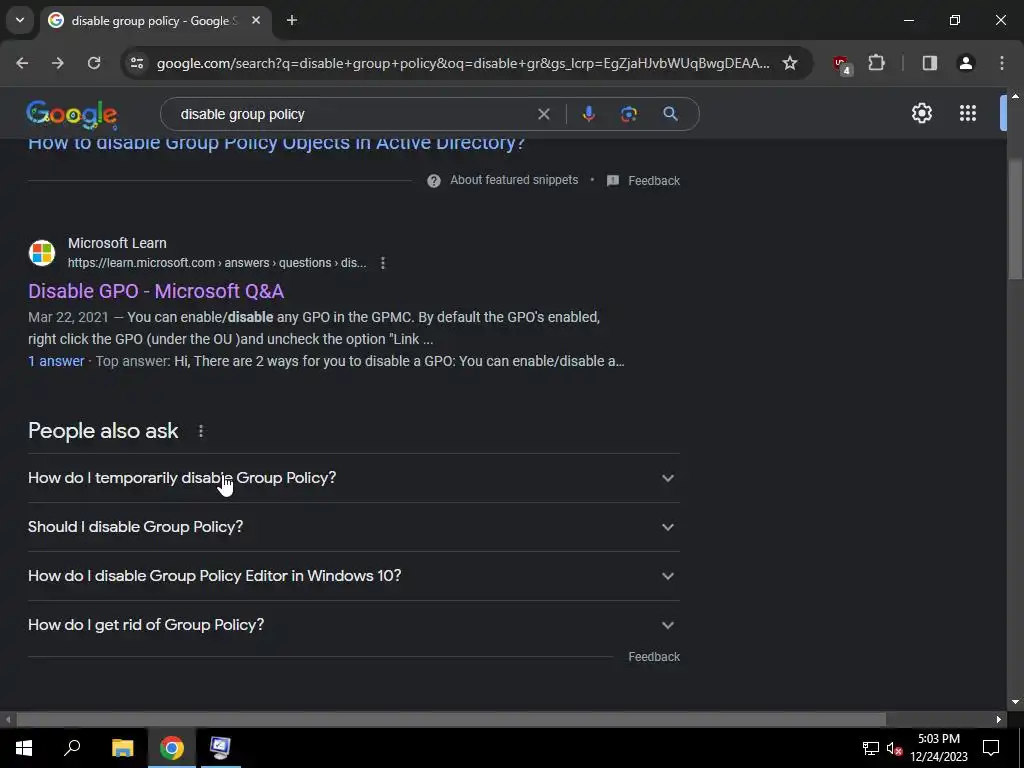The height and width of the screenshot is (768, 1024).
Task: Open the learn.microsoft.com breadcrumb URL
Action: click(x=217, y=263)
